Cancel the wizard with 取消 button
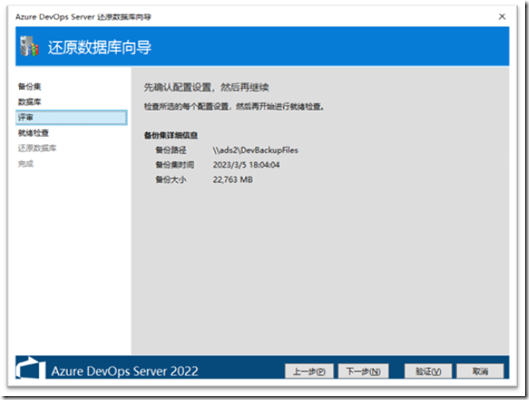 [480, 371]
